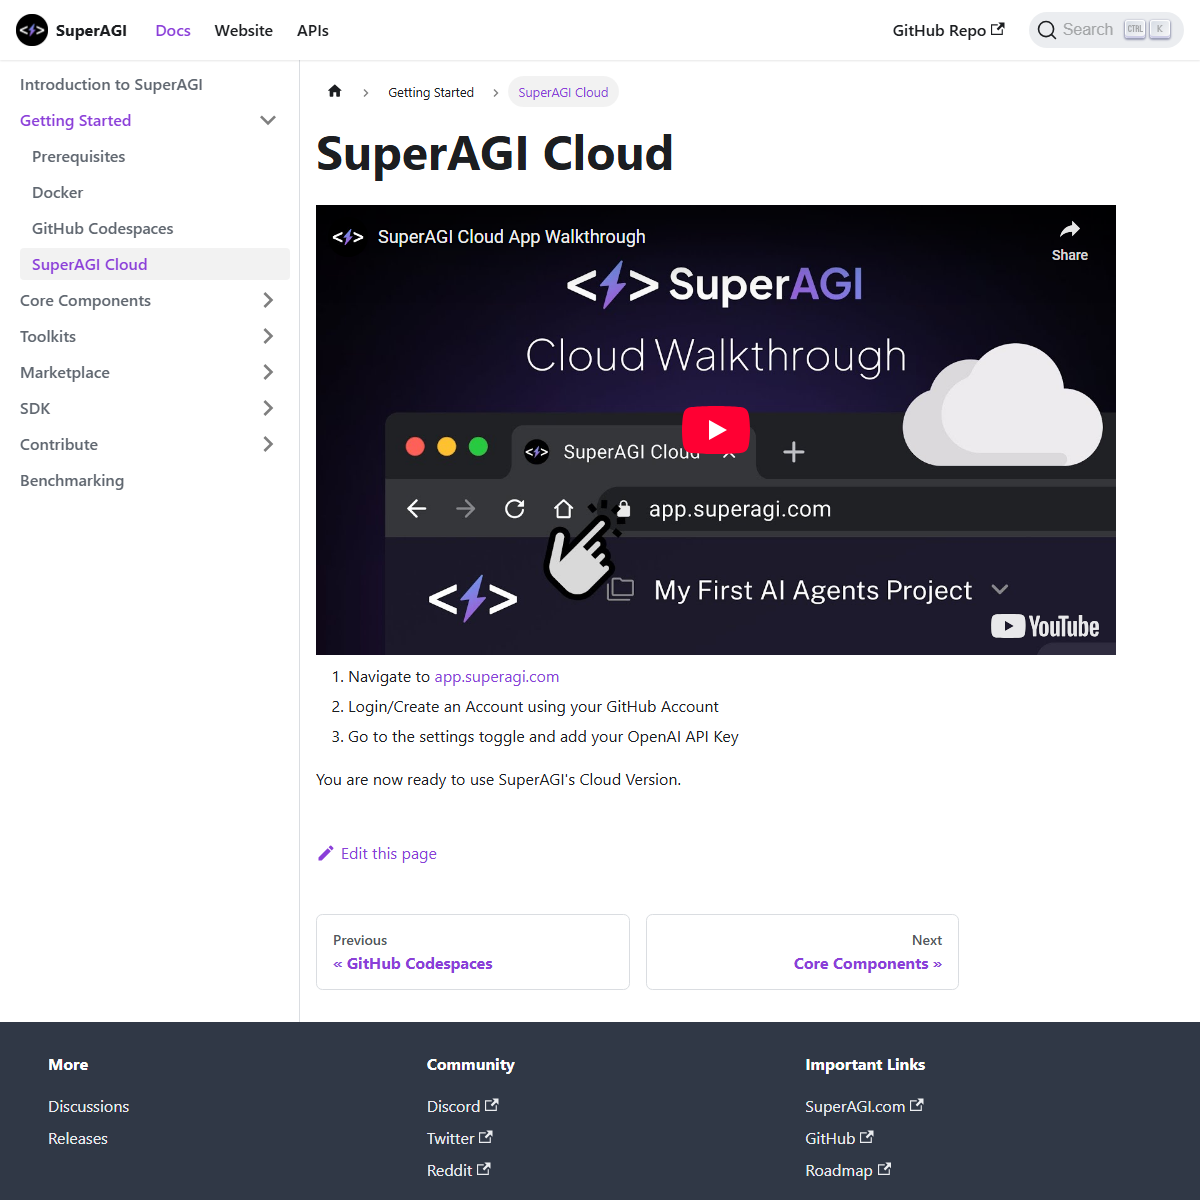
Task: Open the Website navbar item
Action: tap(243, 30)
